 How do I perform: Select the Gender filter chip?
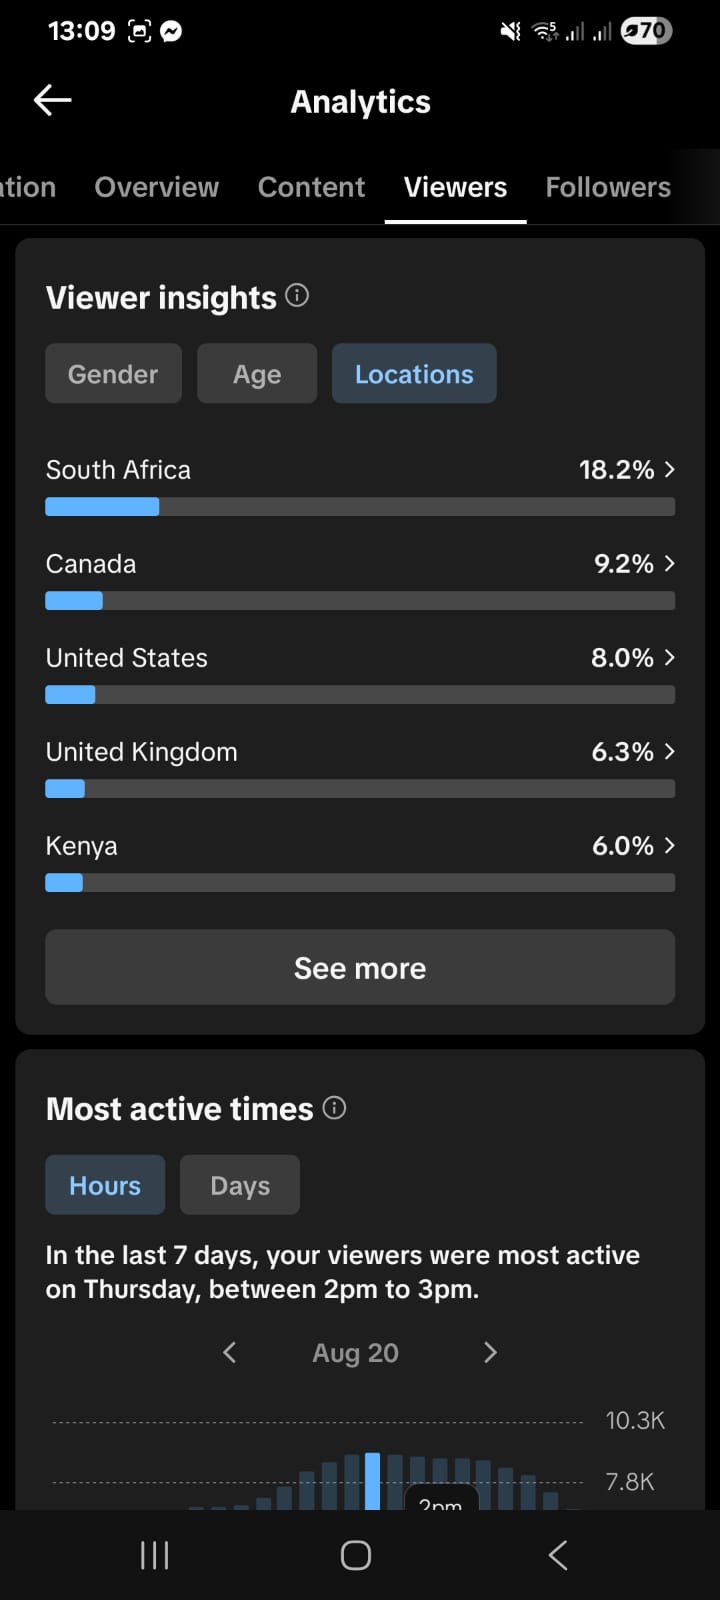tap(113, 374)
